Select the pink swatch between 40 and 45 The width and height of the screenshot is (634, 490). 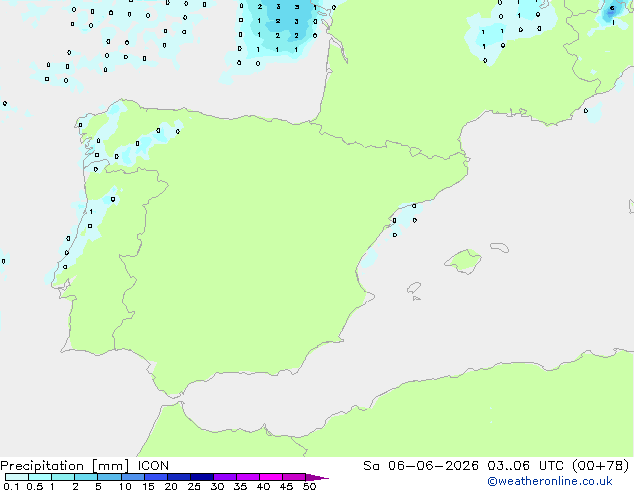[271, 477]
